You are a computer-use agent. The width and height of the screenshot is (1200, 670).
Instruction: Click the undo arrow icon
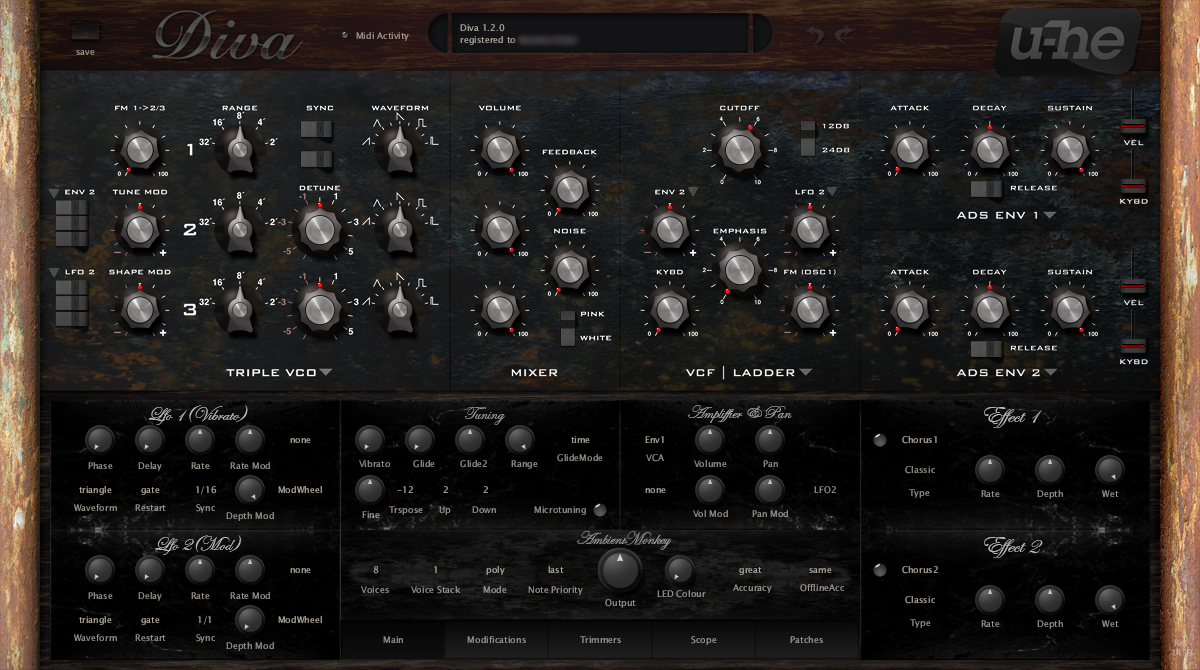pos(816,35)
